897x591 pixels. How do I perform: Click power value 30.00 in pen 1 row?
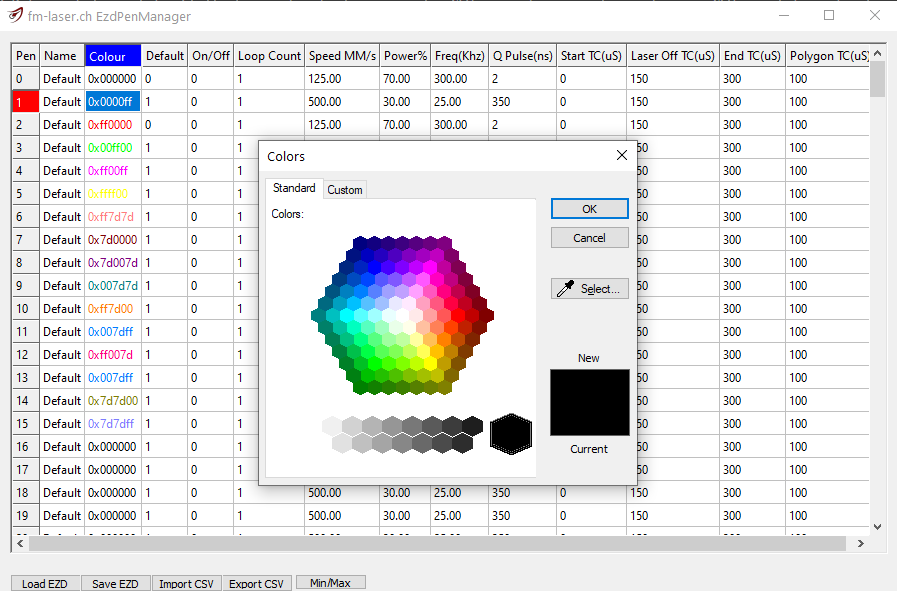tap(405, 102)
